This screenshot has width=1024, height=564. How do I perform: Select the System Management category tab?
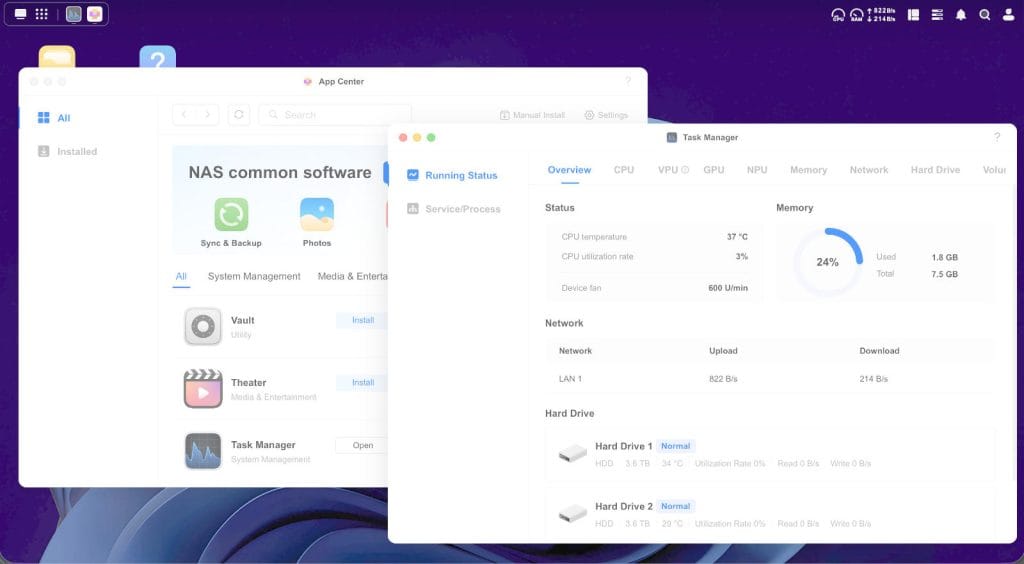pyautogui.click(x=254, y=276)
